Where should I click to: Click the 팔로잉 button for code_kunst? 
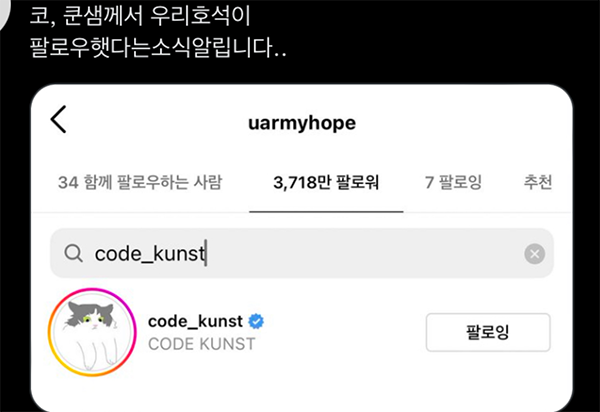(x=488, y=332)
